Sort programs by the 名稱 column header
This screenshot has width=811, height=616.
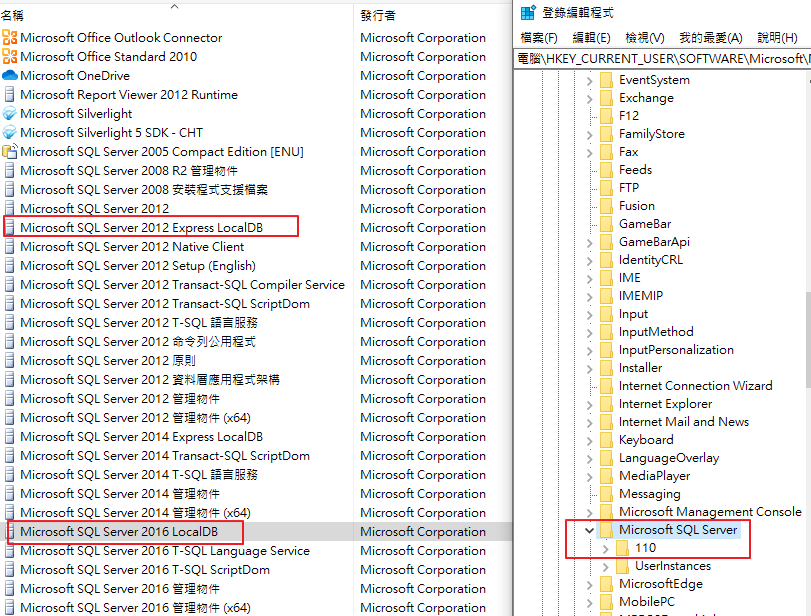point(176,16)
